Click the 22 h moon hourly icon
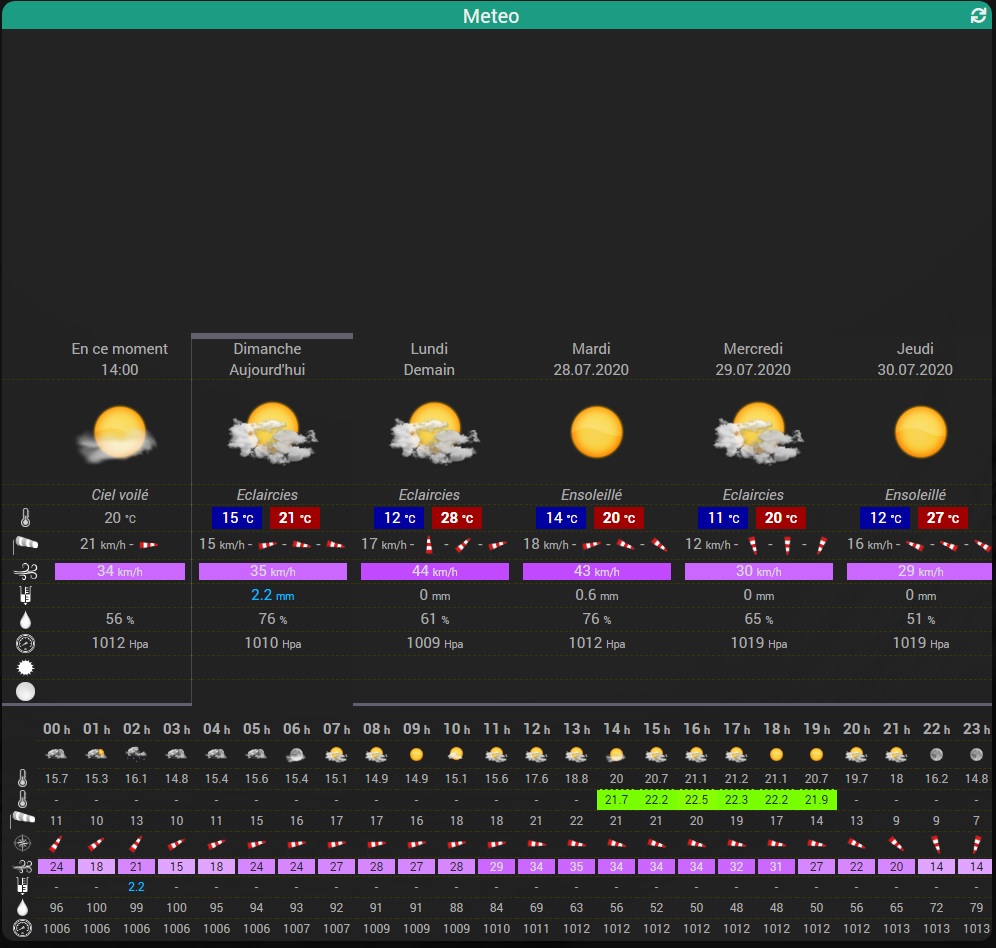The width and height of the screenshot is (996, 948). pos(936,754)
